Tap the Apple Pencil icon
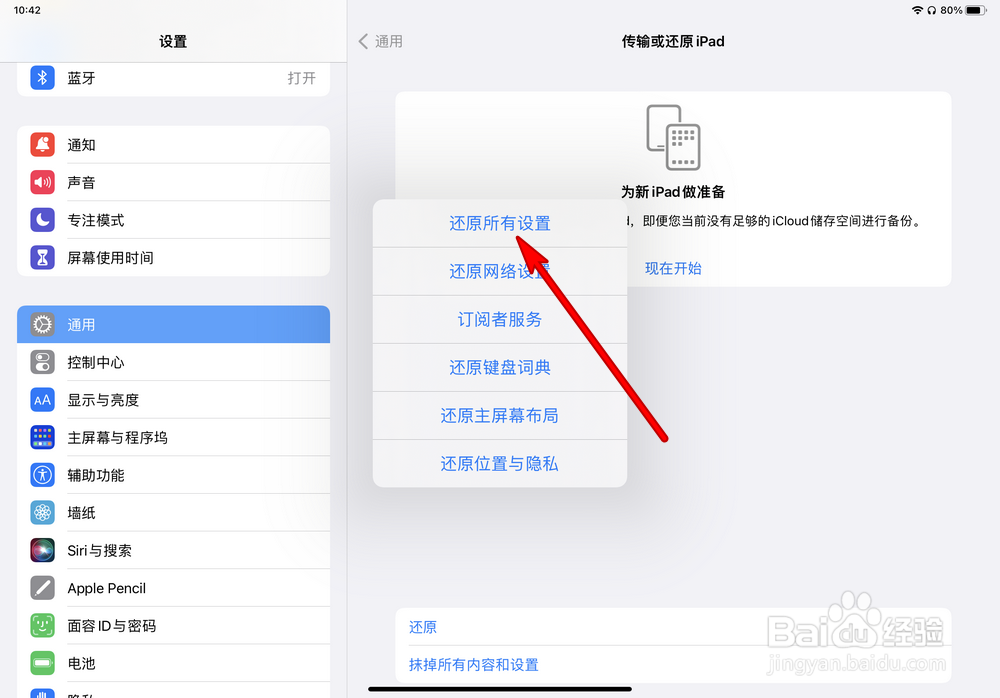 (x=42, y=588)
